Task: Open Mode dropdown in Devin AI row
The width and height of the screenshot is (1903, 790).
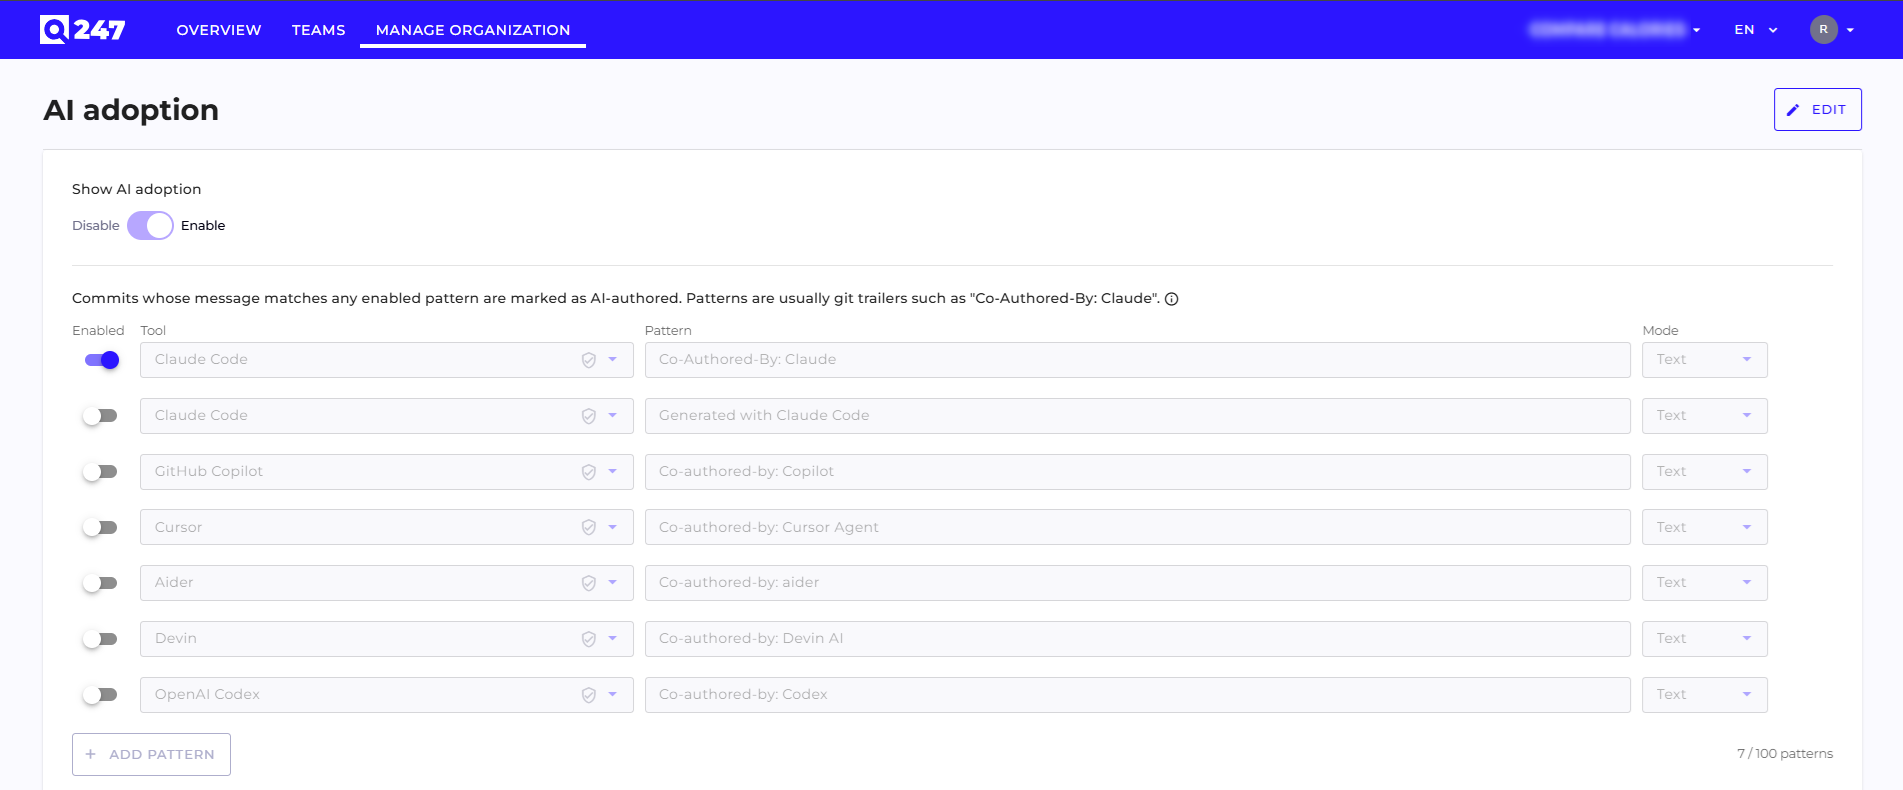Action: [x=1704, y=639]
